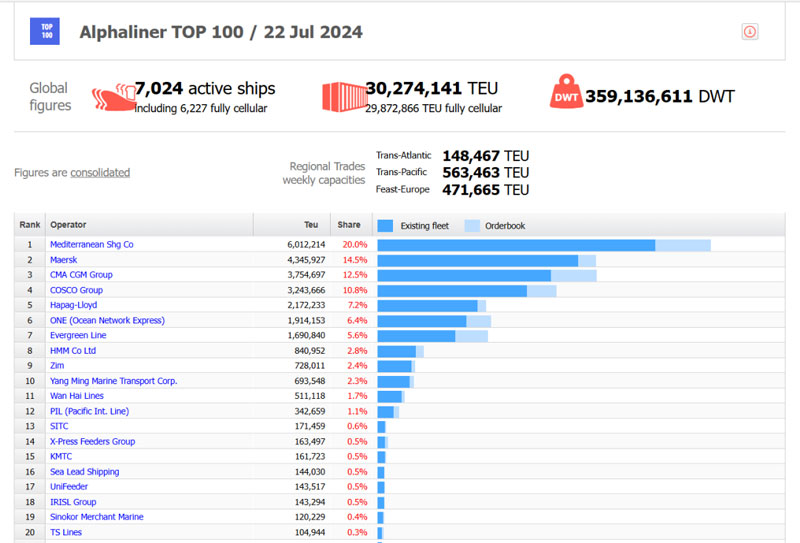Open Mediterranean Shg Co operator page
The image size is (800, 543).
91,244
